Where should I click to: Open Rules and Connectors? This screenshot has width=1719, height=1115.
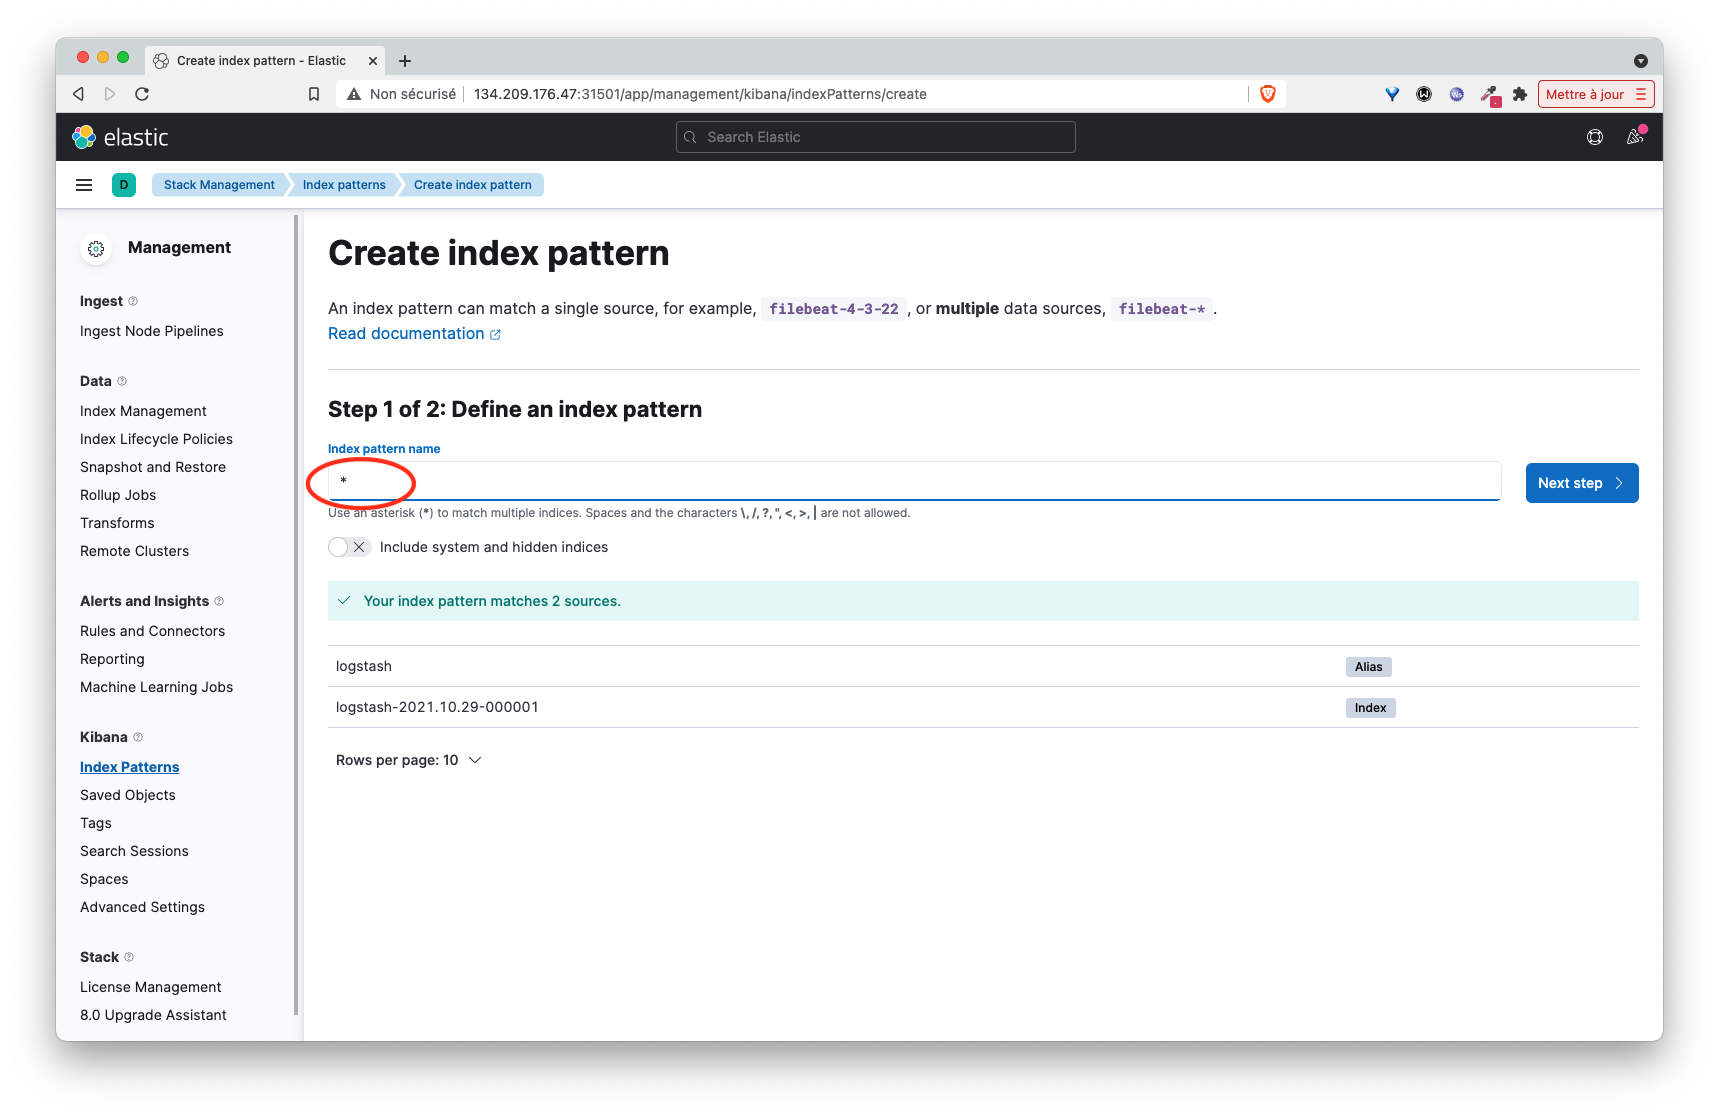coord(152,631)
